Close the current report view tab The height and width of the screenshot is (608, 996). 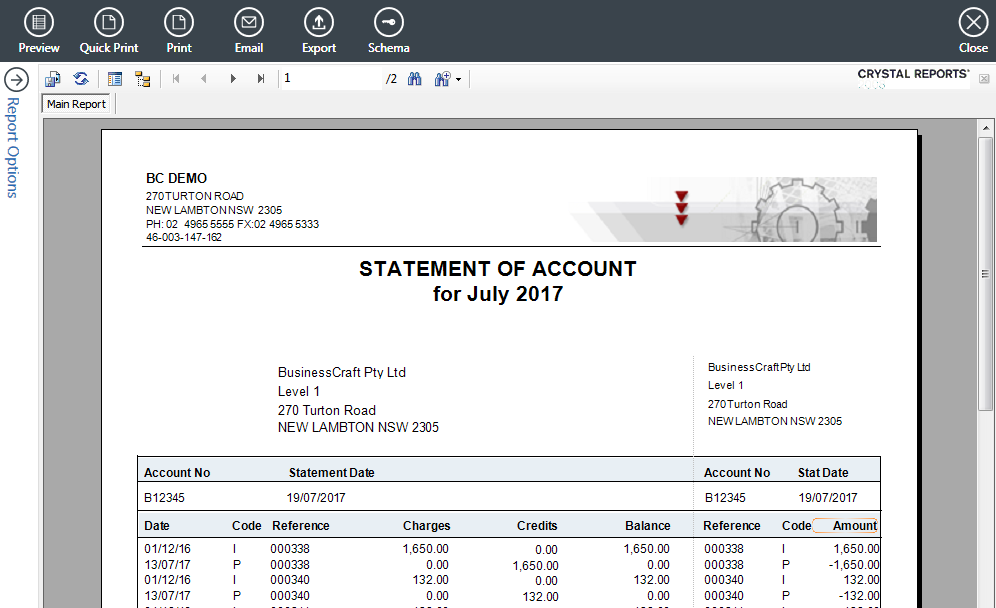click(984, 78)
